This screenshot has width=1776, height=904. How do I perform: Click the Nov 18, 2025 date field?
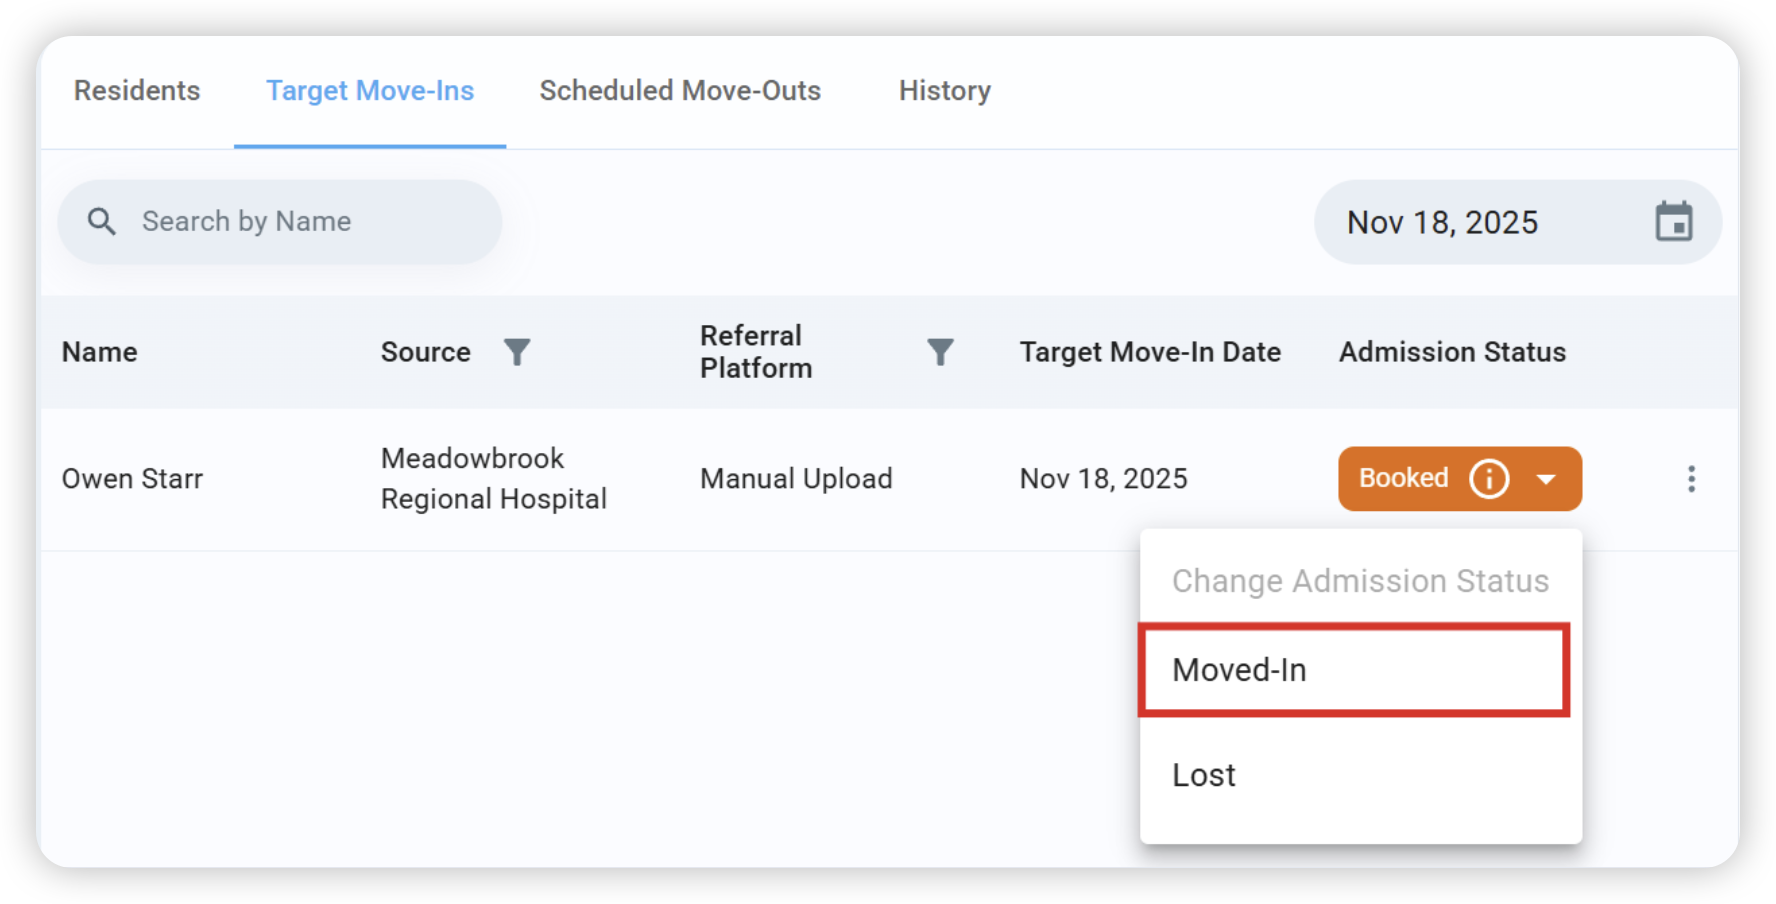(x=1517, y=222)
